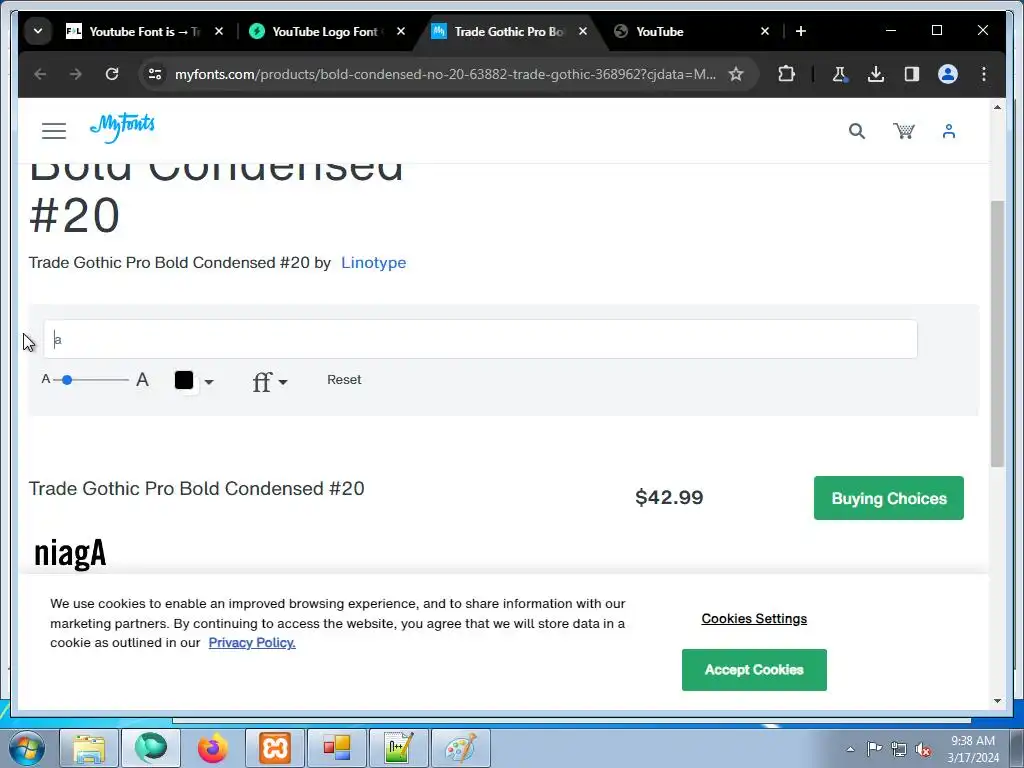The height and width of the screenshot is (768, 1024).
Task: Expand the tab search dropdown
Action: click(x=38, y=31)
